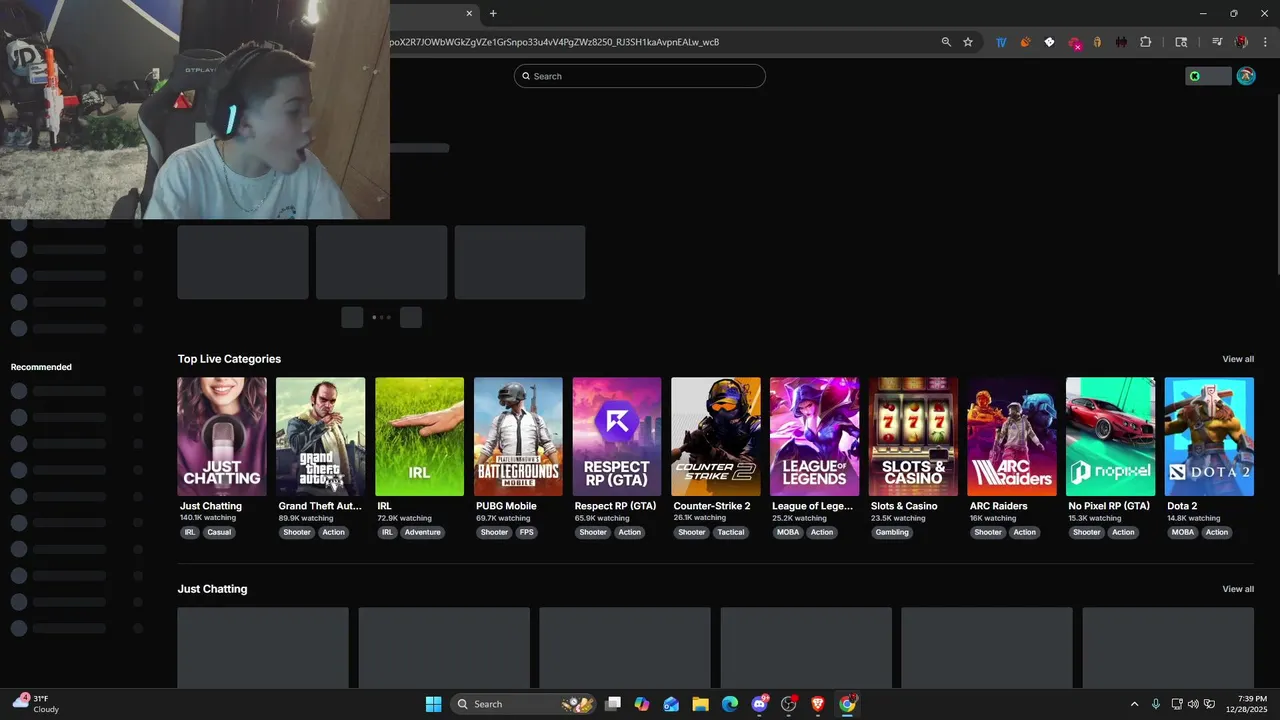This screenshot has height=720, width=1280.
Task: Open File Explorer from the taskbar
Action: (x=700, y=704)
